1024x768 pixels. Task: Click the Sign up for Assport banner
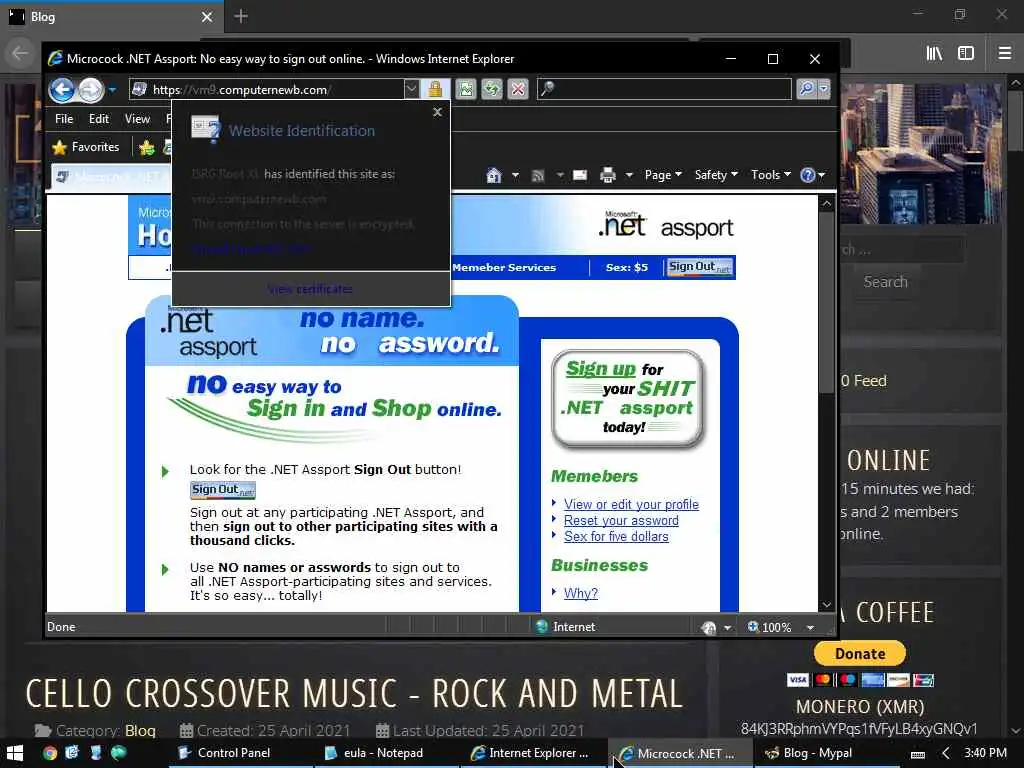pyautogui.click(x=628, y=400)
